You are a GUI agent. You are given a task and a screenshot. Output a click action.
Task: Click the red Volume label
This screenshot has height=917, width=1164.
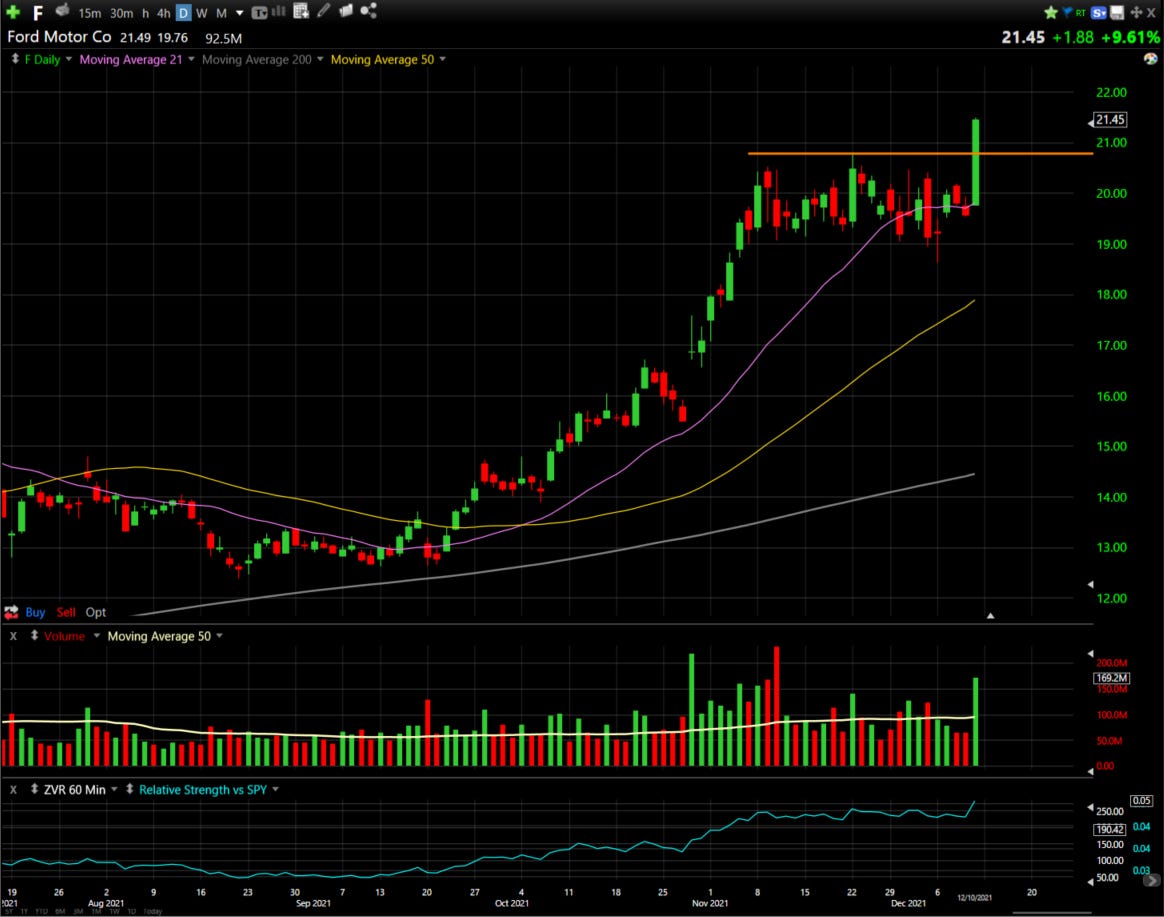[65, 636]
